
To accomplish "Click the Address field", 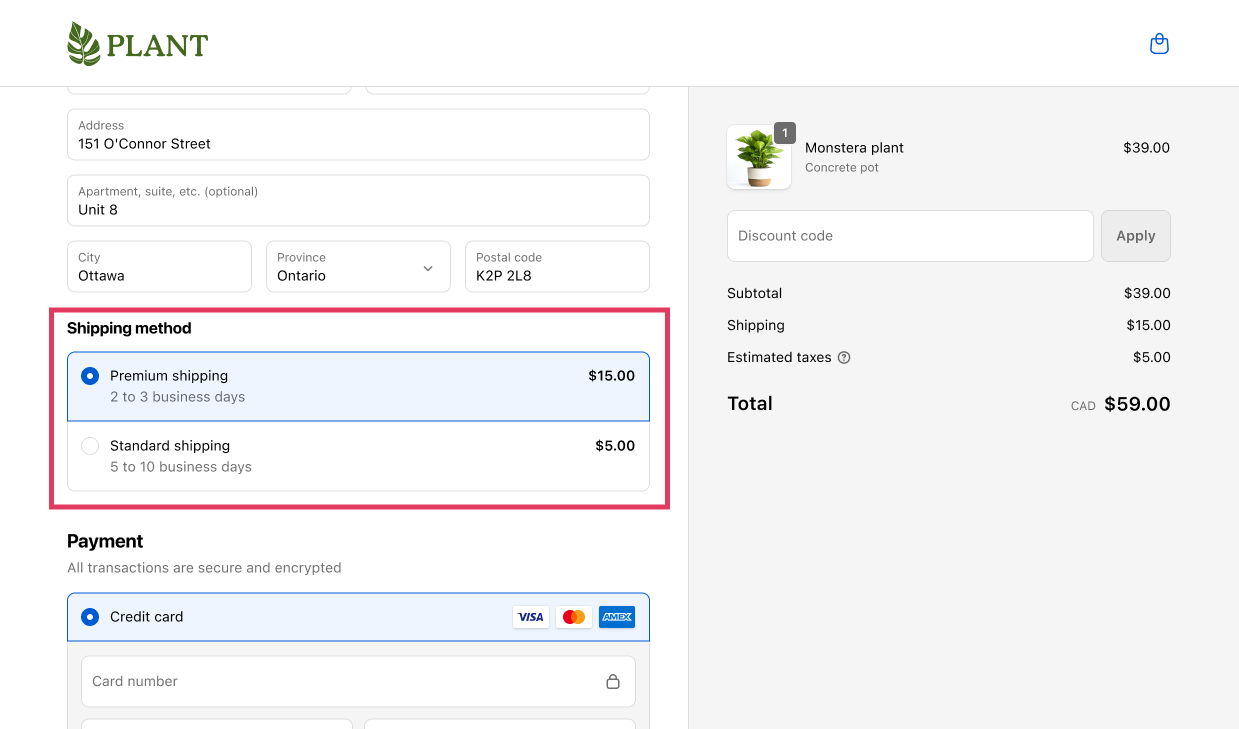I will click(x=358, y=135).
